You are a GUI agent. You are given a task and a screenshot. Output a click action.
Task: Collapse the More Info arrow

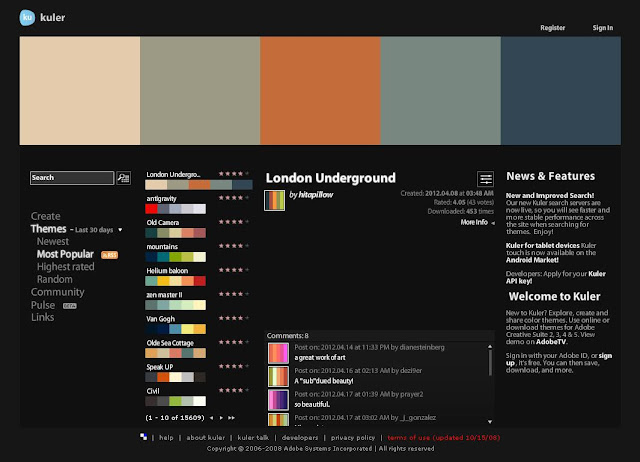click(493, 223)
